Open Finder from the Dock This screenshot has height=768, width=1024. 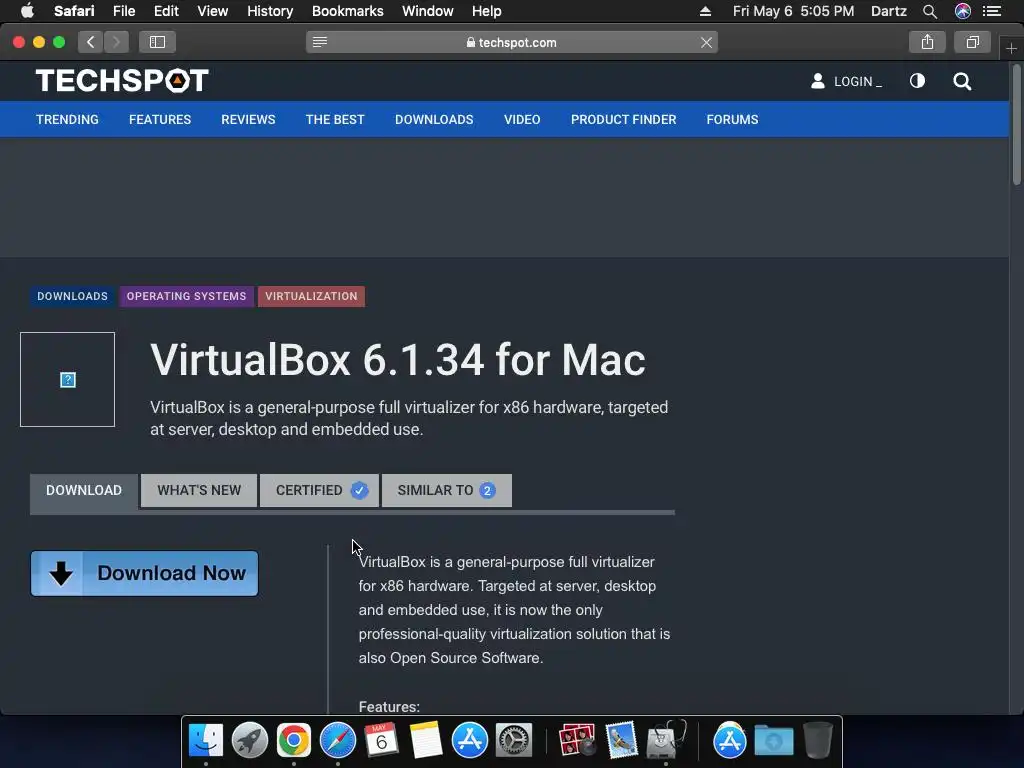point(206,741)
